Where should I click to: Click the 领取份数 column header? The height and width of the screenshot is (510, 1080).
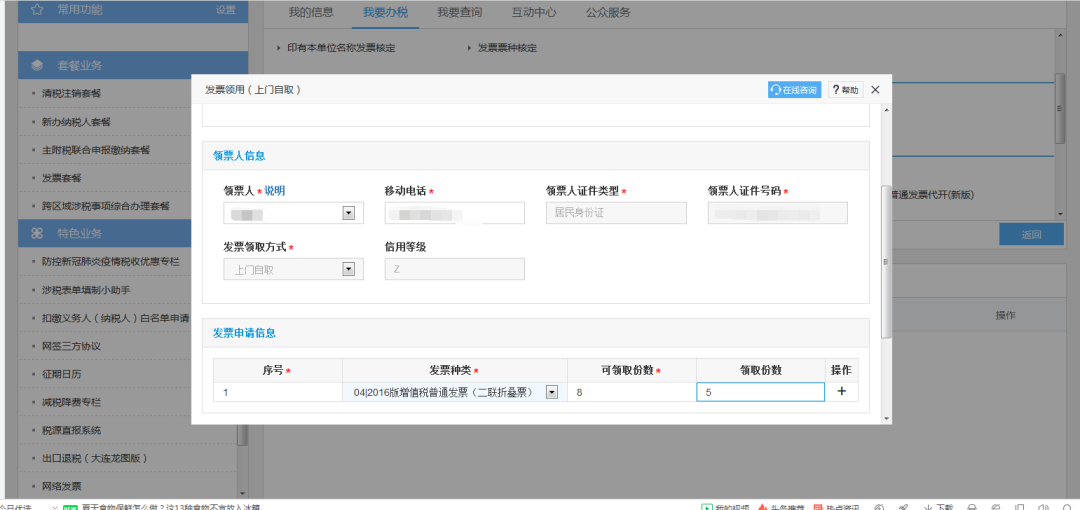[x=760, y=371]
